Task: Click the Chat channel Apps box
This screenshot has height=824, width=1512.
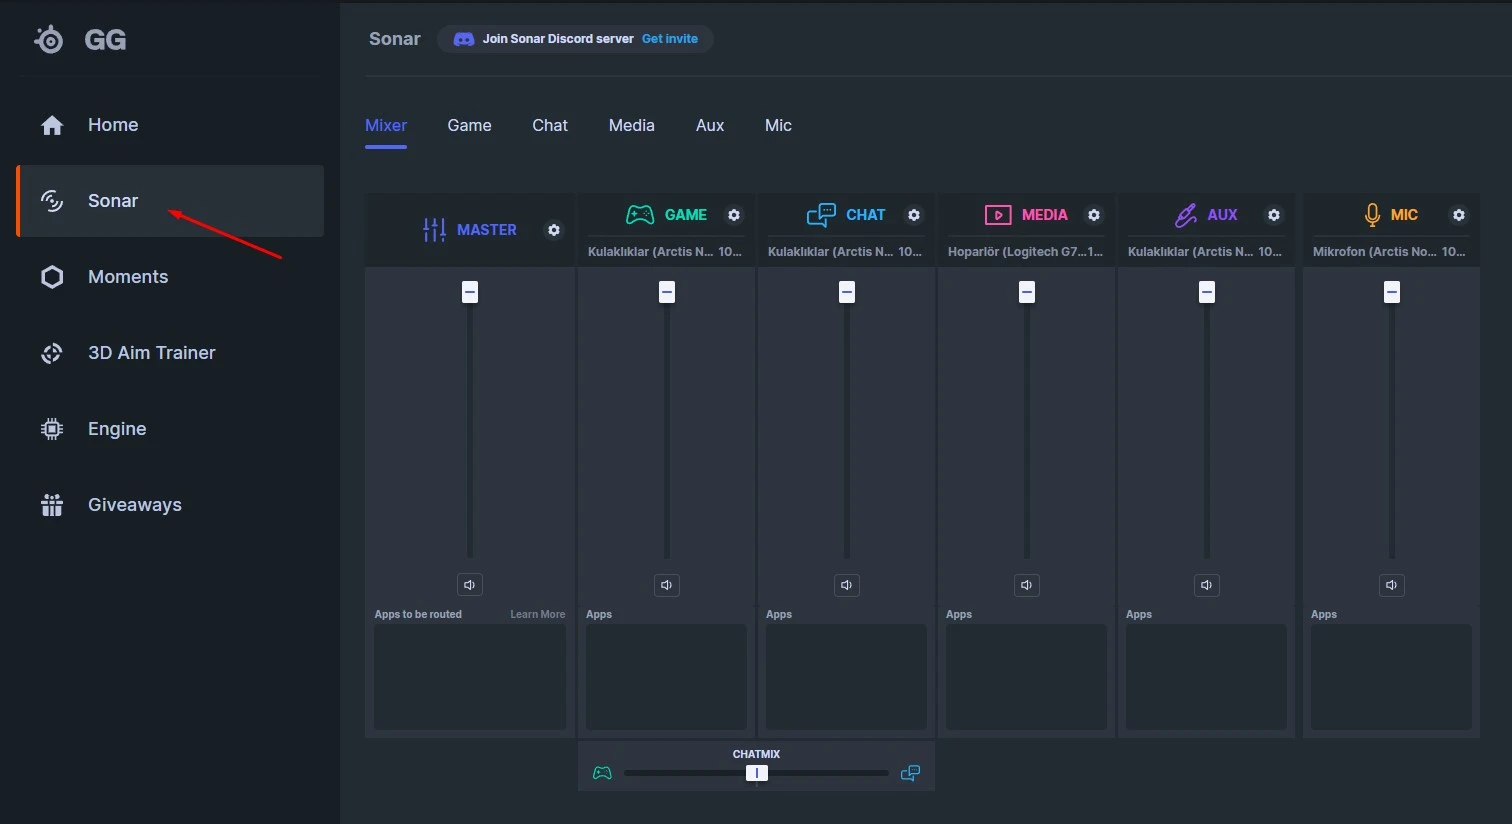Action: pos(846,677)
